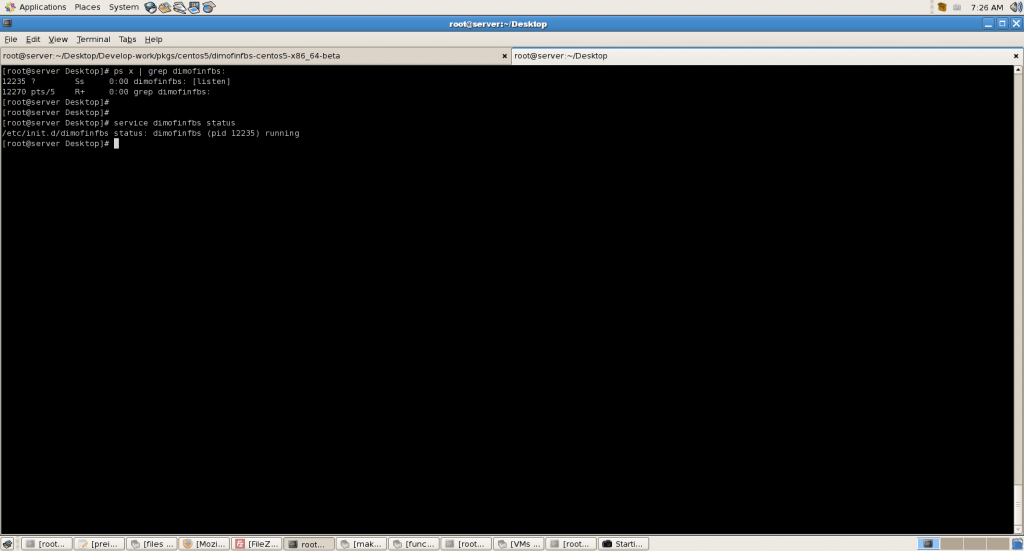Switch to the dimofinfbs-centos5-x86_64-beta tab
Viewport: 1024px width, 551px height.
[255, 56]
